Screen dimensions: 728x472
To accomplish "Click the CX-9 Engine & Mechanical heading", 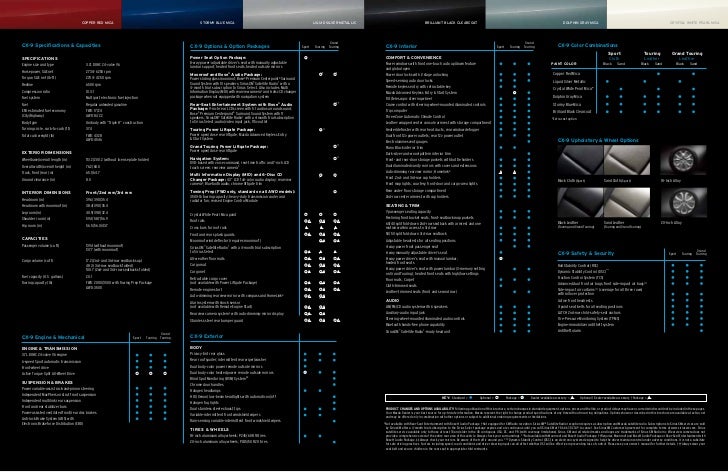I will 53,337.
